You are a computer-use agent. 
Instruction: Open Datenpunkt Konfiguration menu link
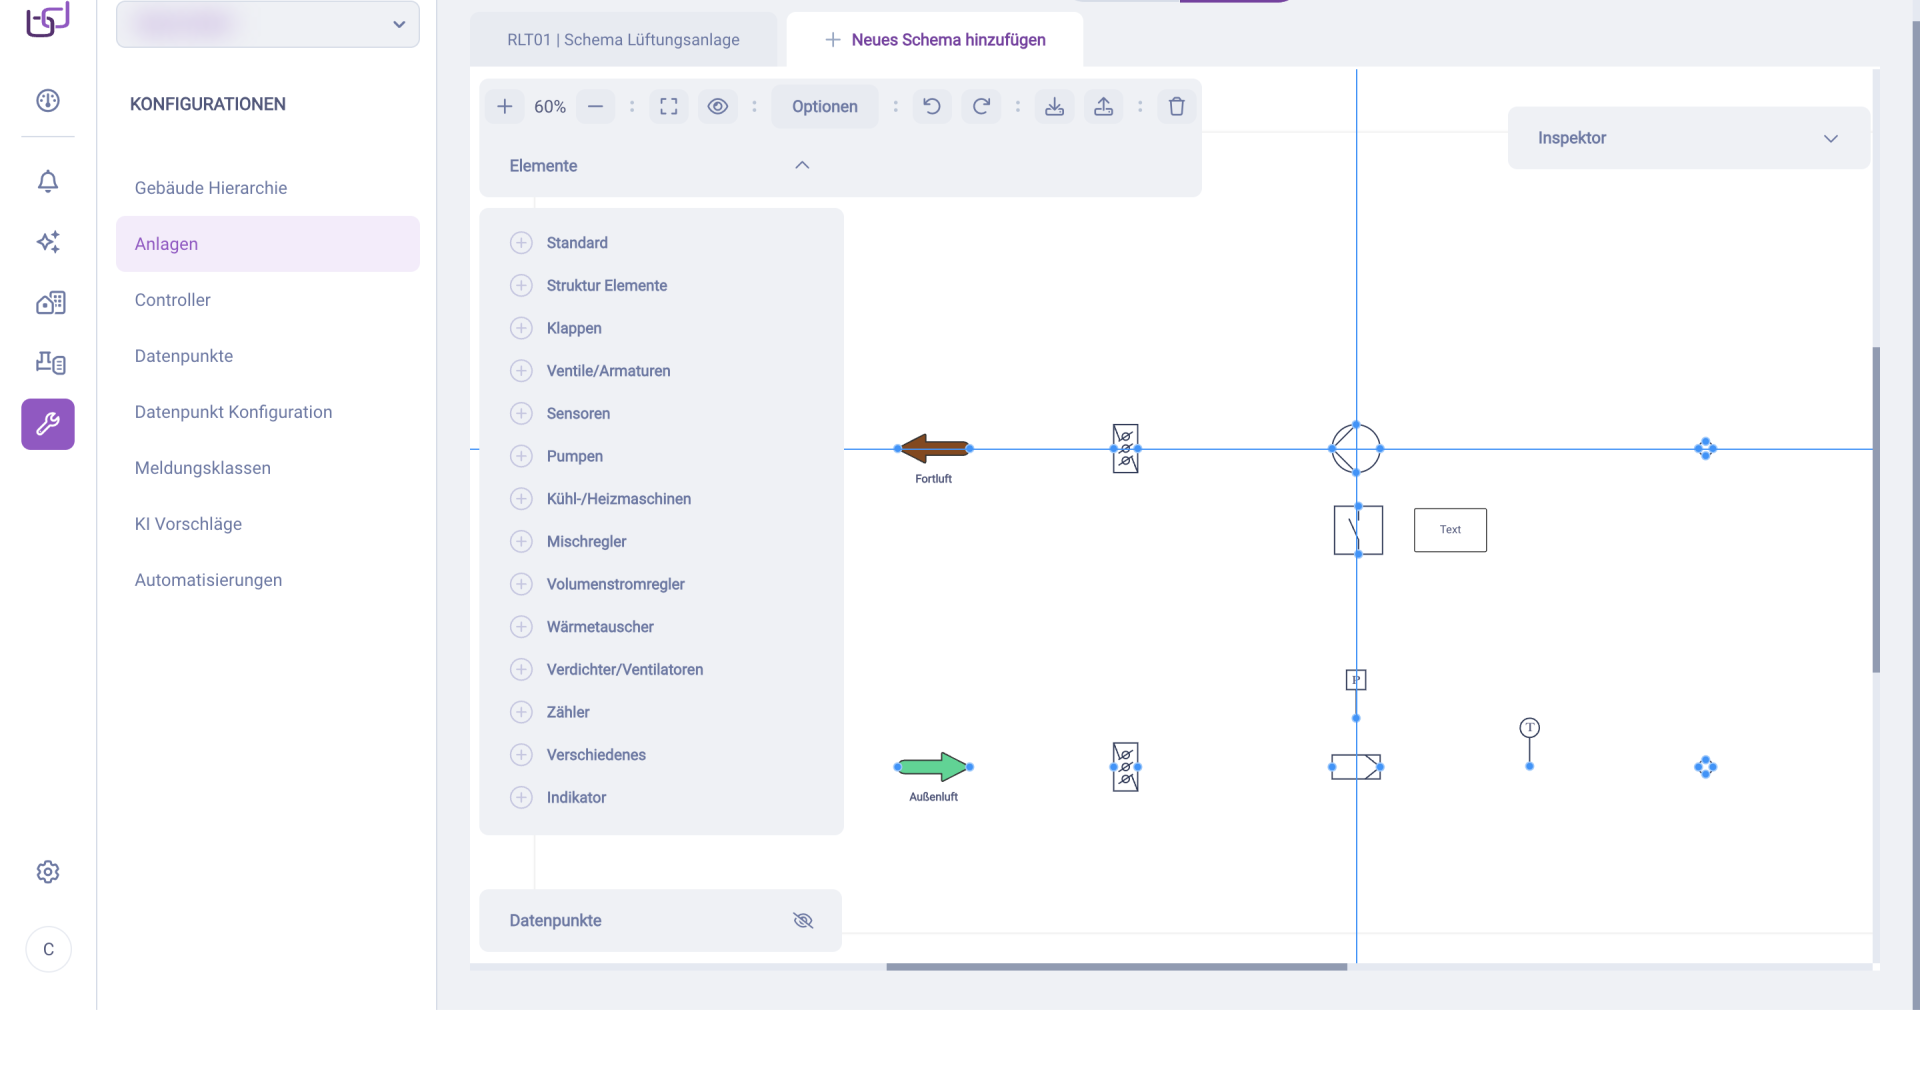(233, 412)
